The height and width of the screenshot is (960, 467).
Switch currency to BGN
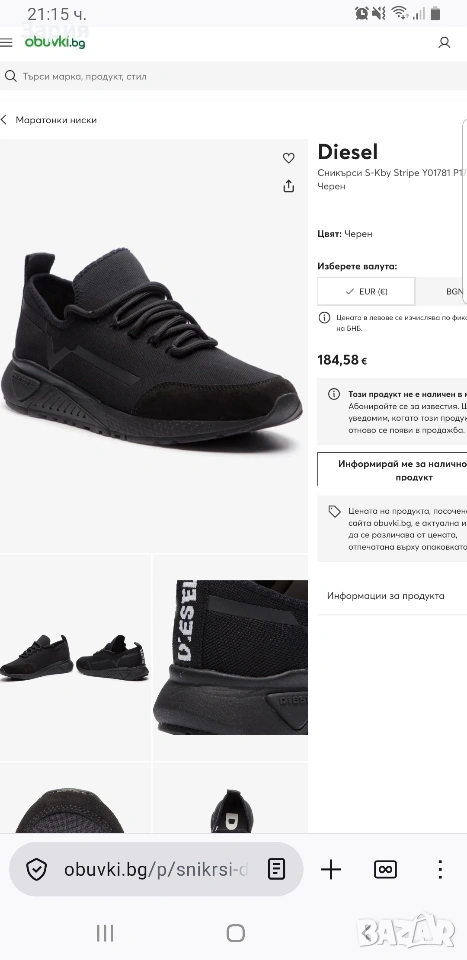click(x=441, y=291)
